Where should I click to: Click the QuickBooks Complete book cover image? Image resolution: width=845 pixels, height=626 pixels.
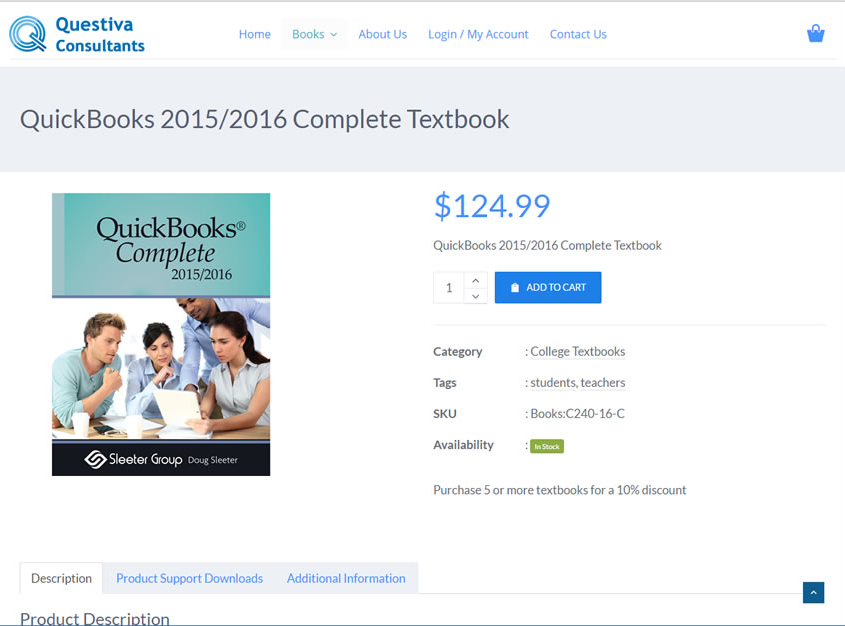pos(161,334)
